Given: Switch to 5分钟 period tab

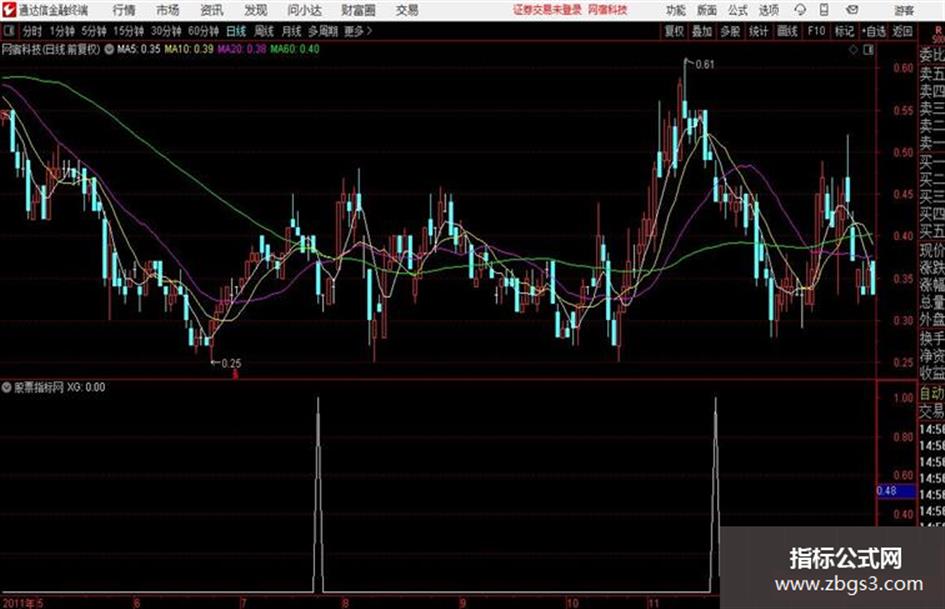Looking at the screenshot, I should pos(93,31).
